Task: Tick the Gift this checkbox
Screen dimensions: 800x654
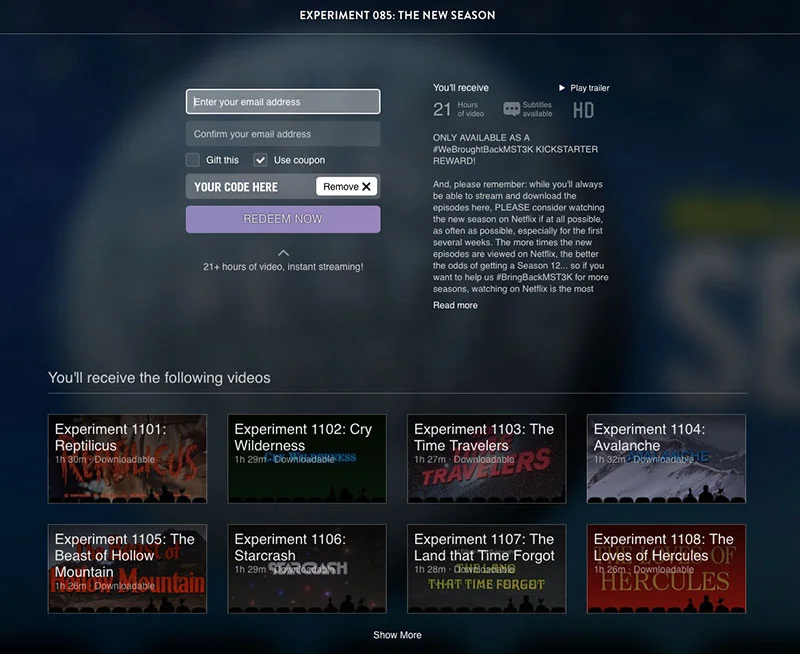Action: click(192, 160)
